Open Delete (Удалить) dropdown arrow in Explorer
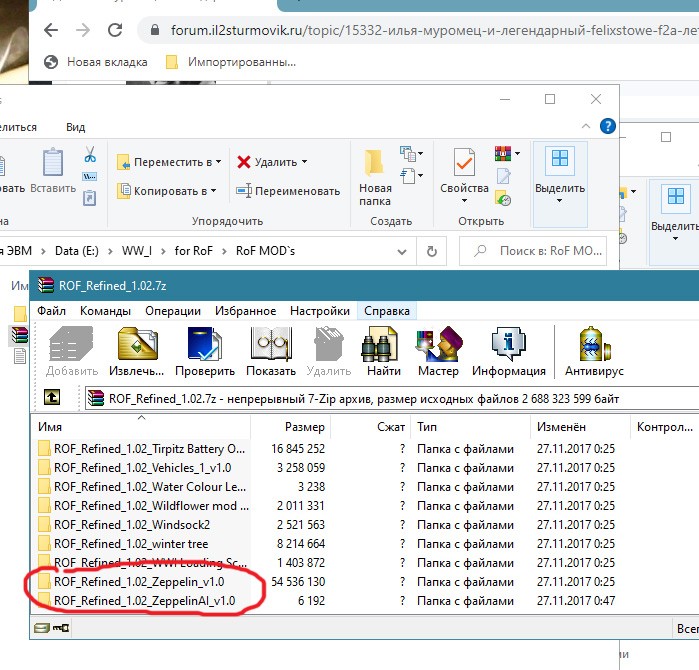The image size is (699, 670). (304, 162)
